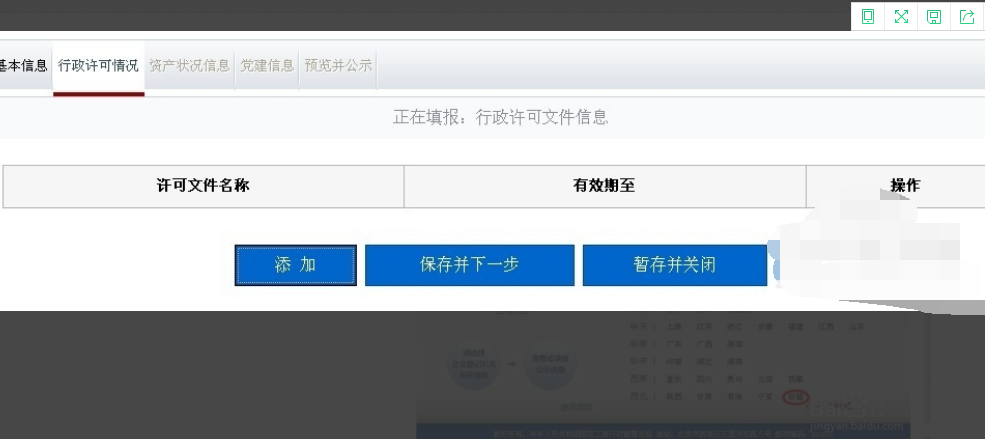Click the 添加 button

(x=295, y=265)
